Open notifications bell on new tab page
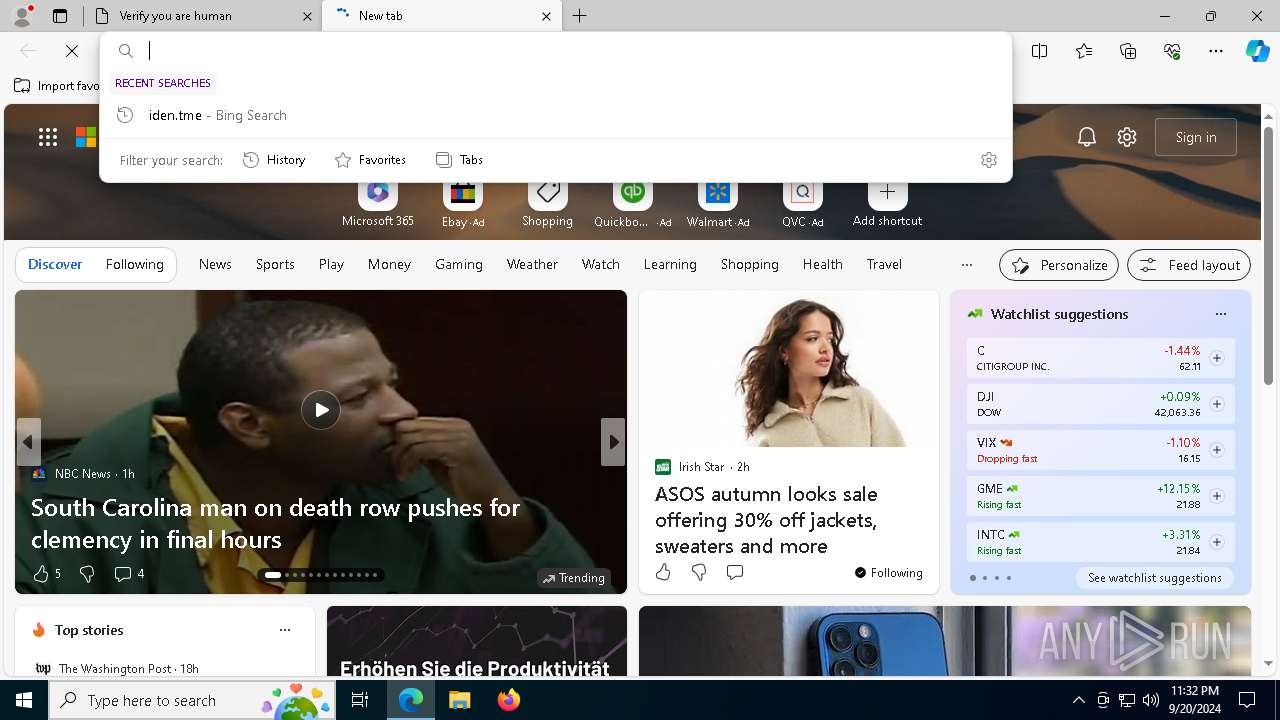Screen dimensions: 1280x720 pos(1087,137)
